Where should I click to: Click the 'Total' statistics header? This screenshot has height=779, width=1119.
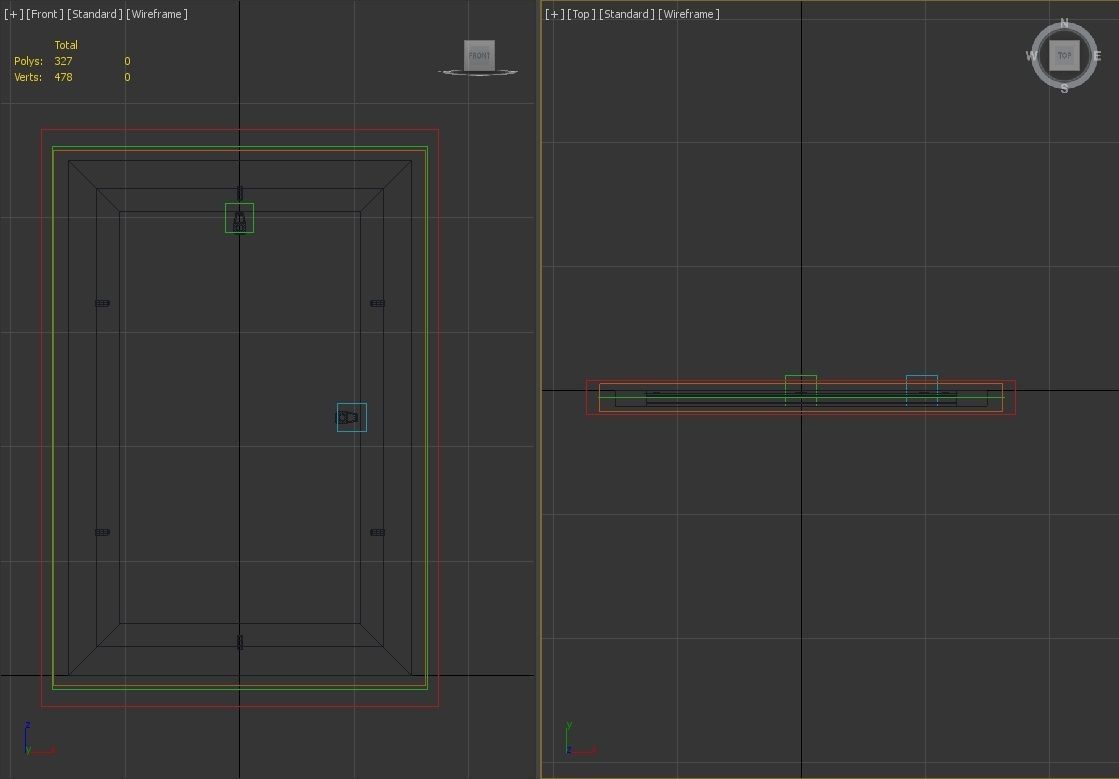click(66, 45)
